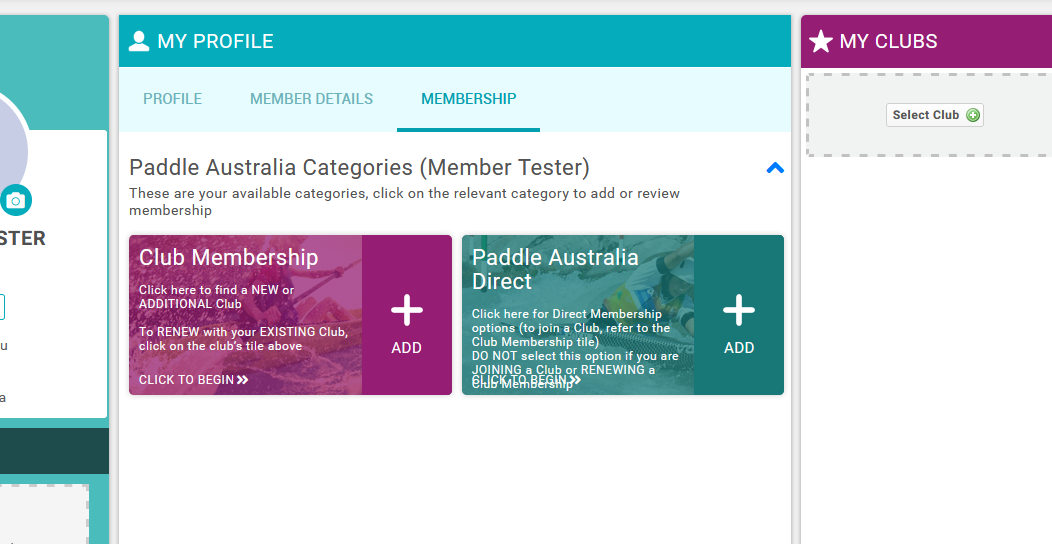Click ADD label on Club Membership tile

(x=406, y=348)
